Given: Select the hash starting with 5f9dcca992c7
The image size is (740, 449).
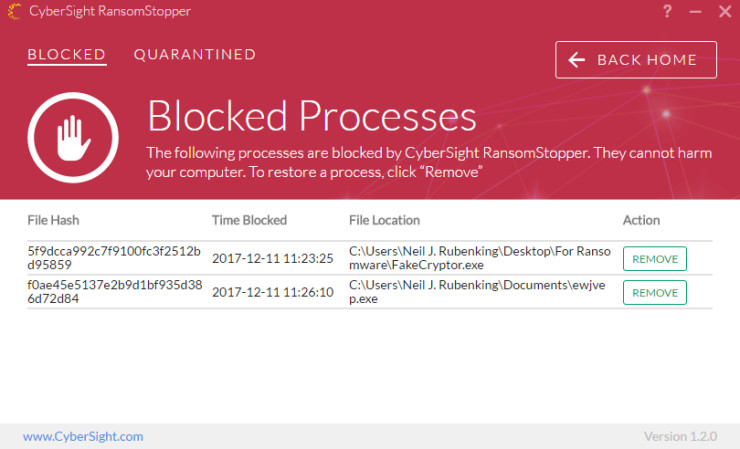Looking at the screenshot, I should (114, 258).
